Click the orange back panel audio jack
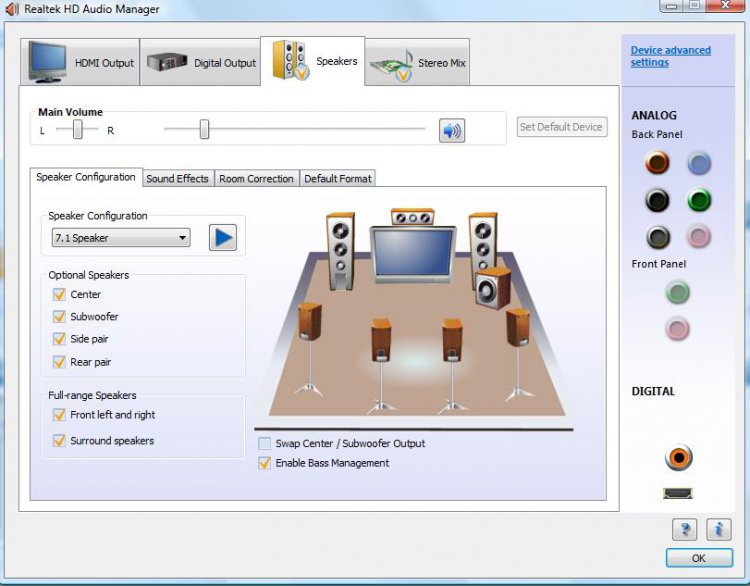The width and height of the screenshot is (750, 586). coord(657,162)
